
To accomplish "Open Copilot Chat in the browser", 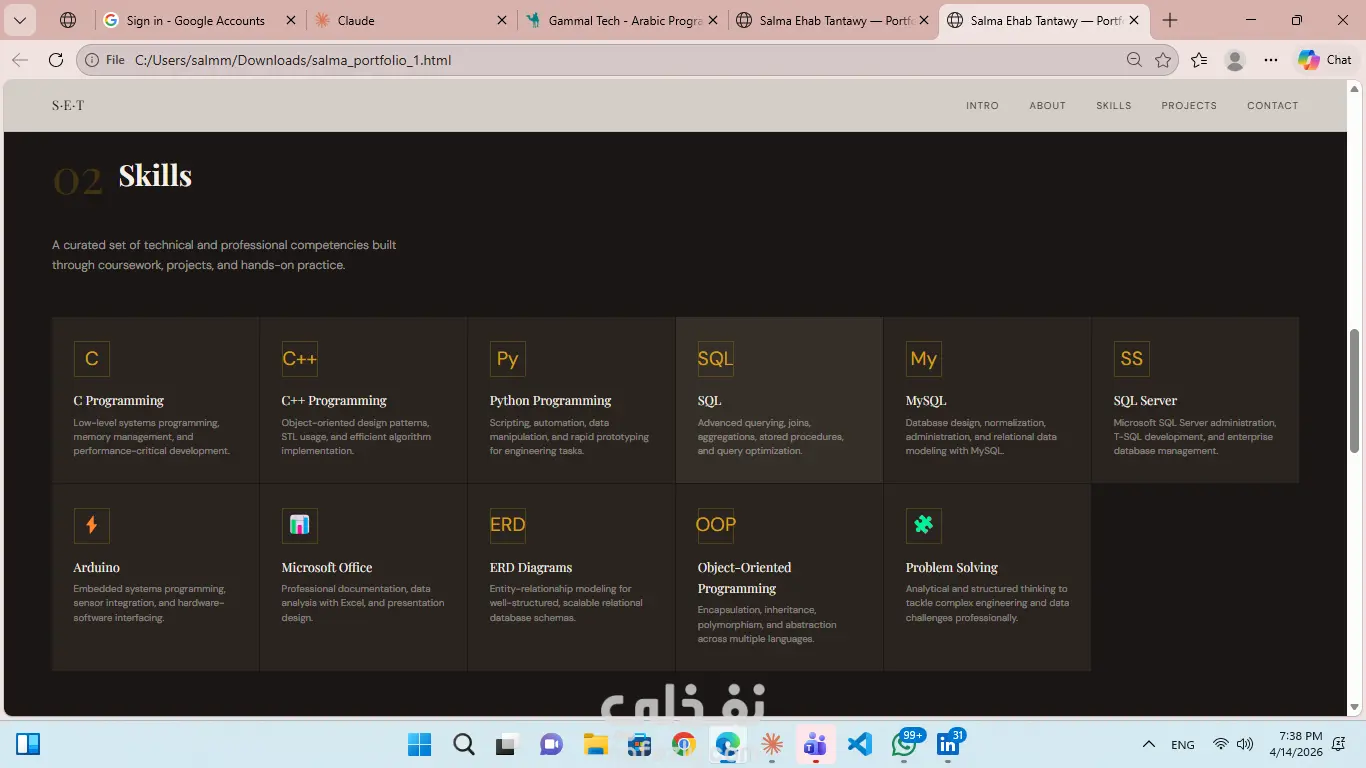I will click(x=1326, y=60).
